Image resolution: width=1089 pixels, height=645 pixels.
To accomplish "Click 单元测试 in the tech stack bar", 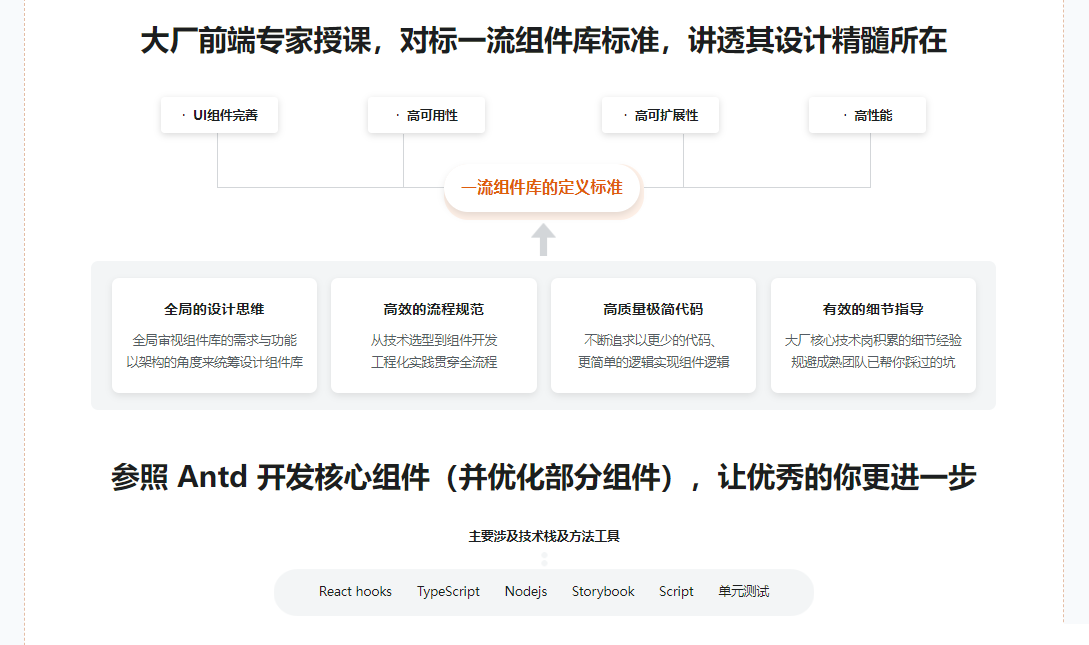I will [x=744, y=592].
